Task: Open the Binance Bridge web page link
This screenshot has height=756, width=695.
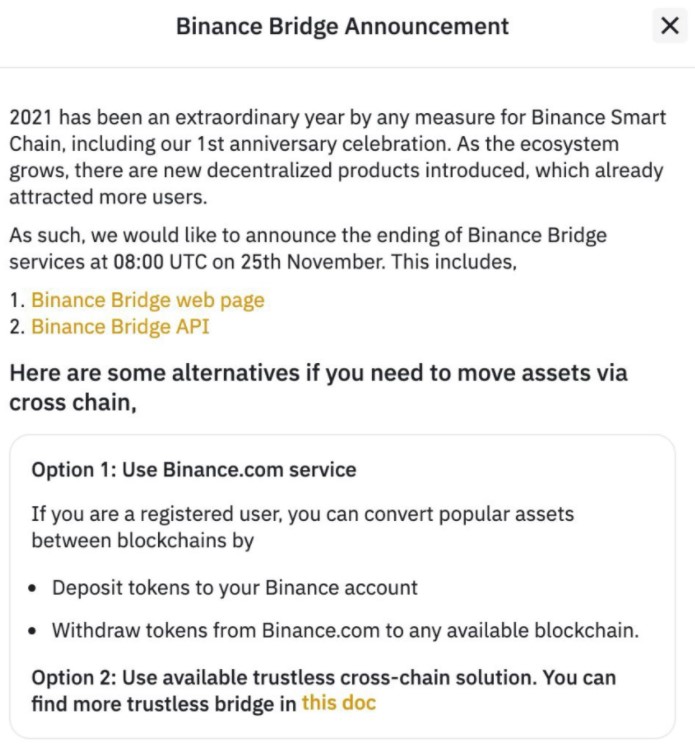Action: tap(148, 300)
